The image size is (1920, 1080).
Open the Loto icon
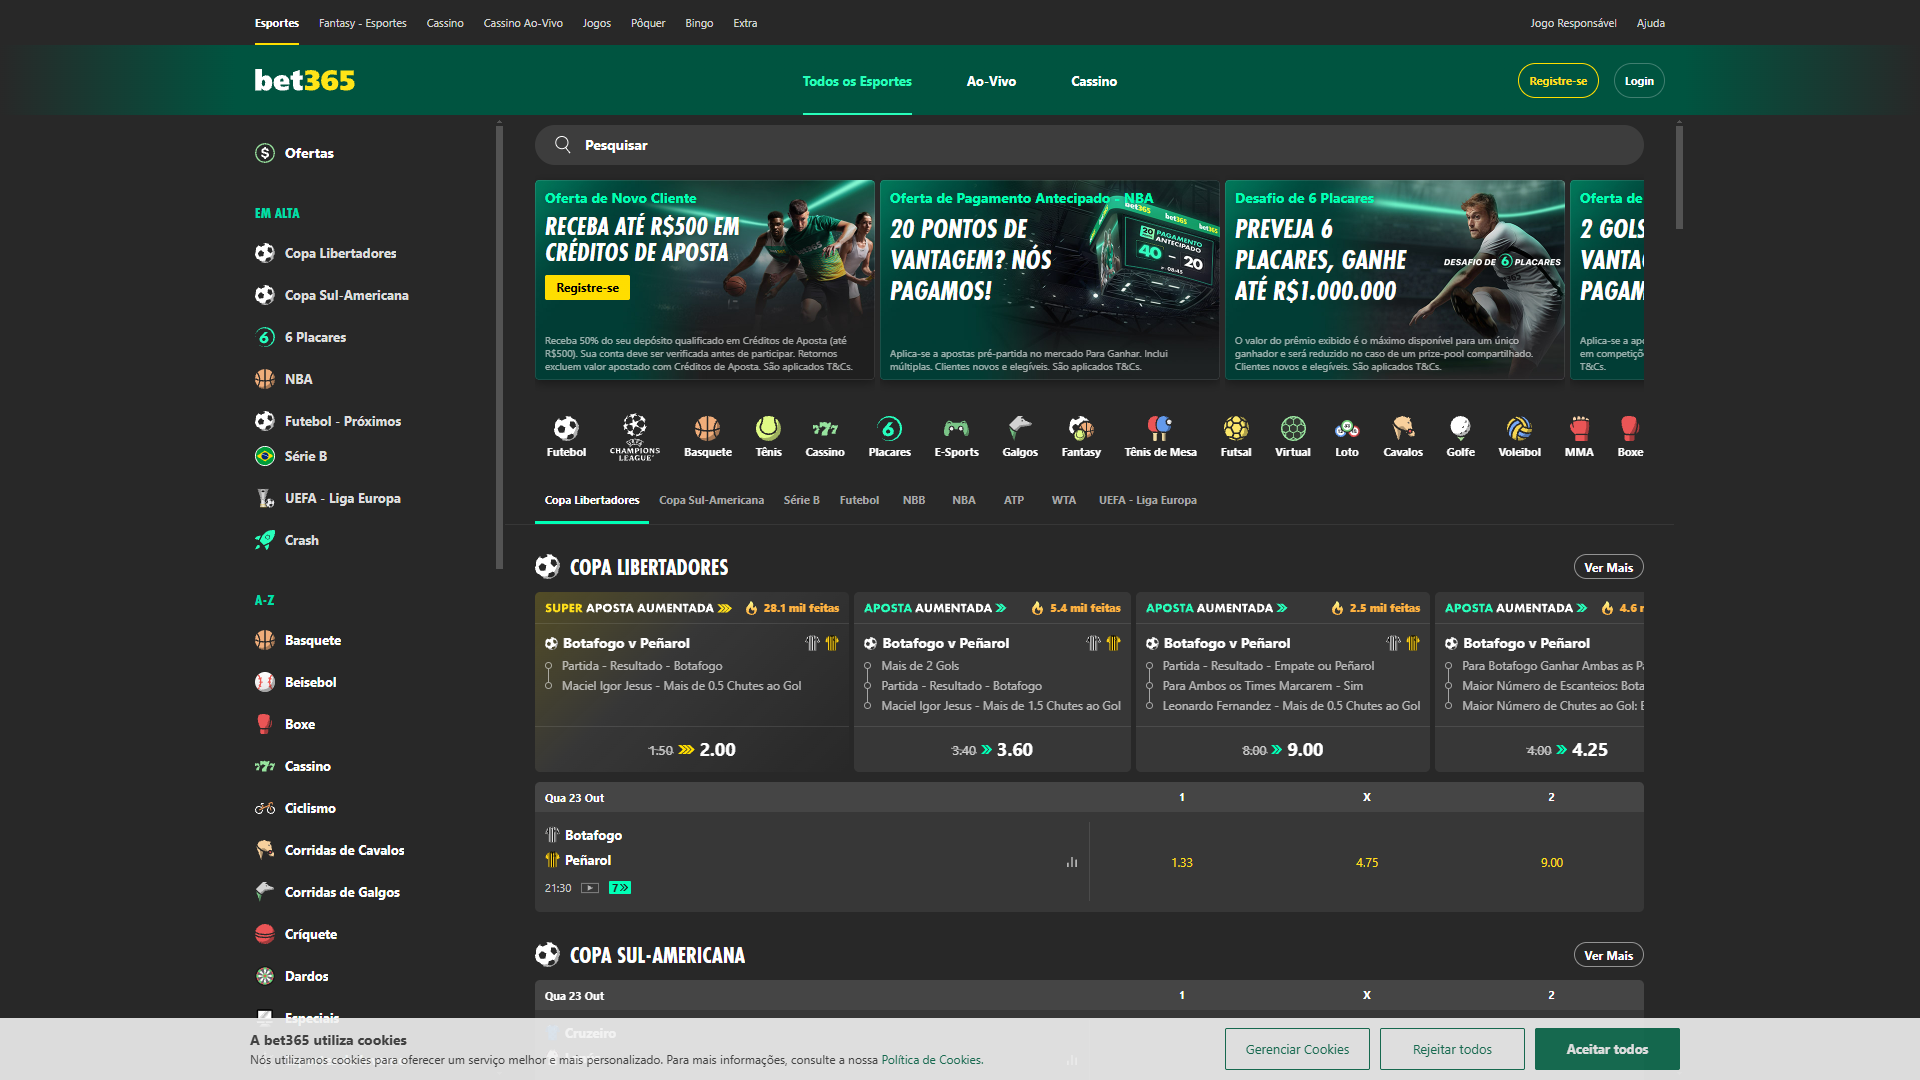[1347, 436]
